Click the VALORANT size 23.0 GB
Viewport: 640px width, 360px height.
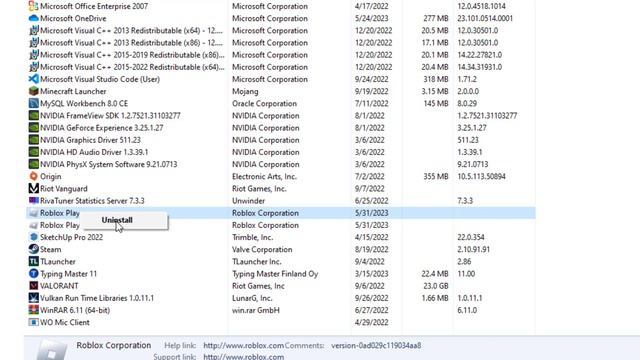[436, 286]
